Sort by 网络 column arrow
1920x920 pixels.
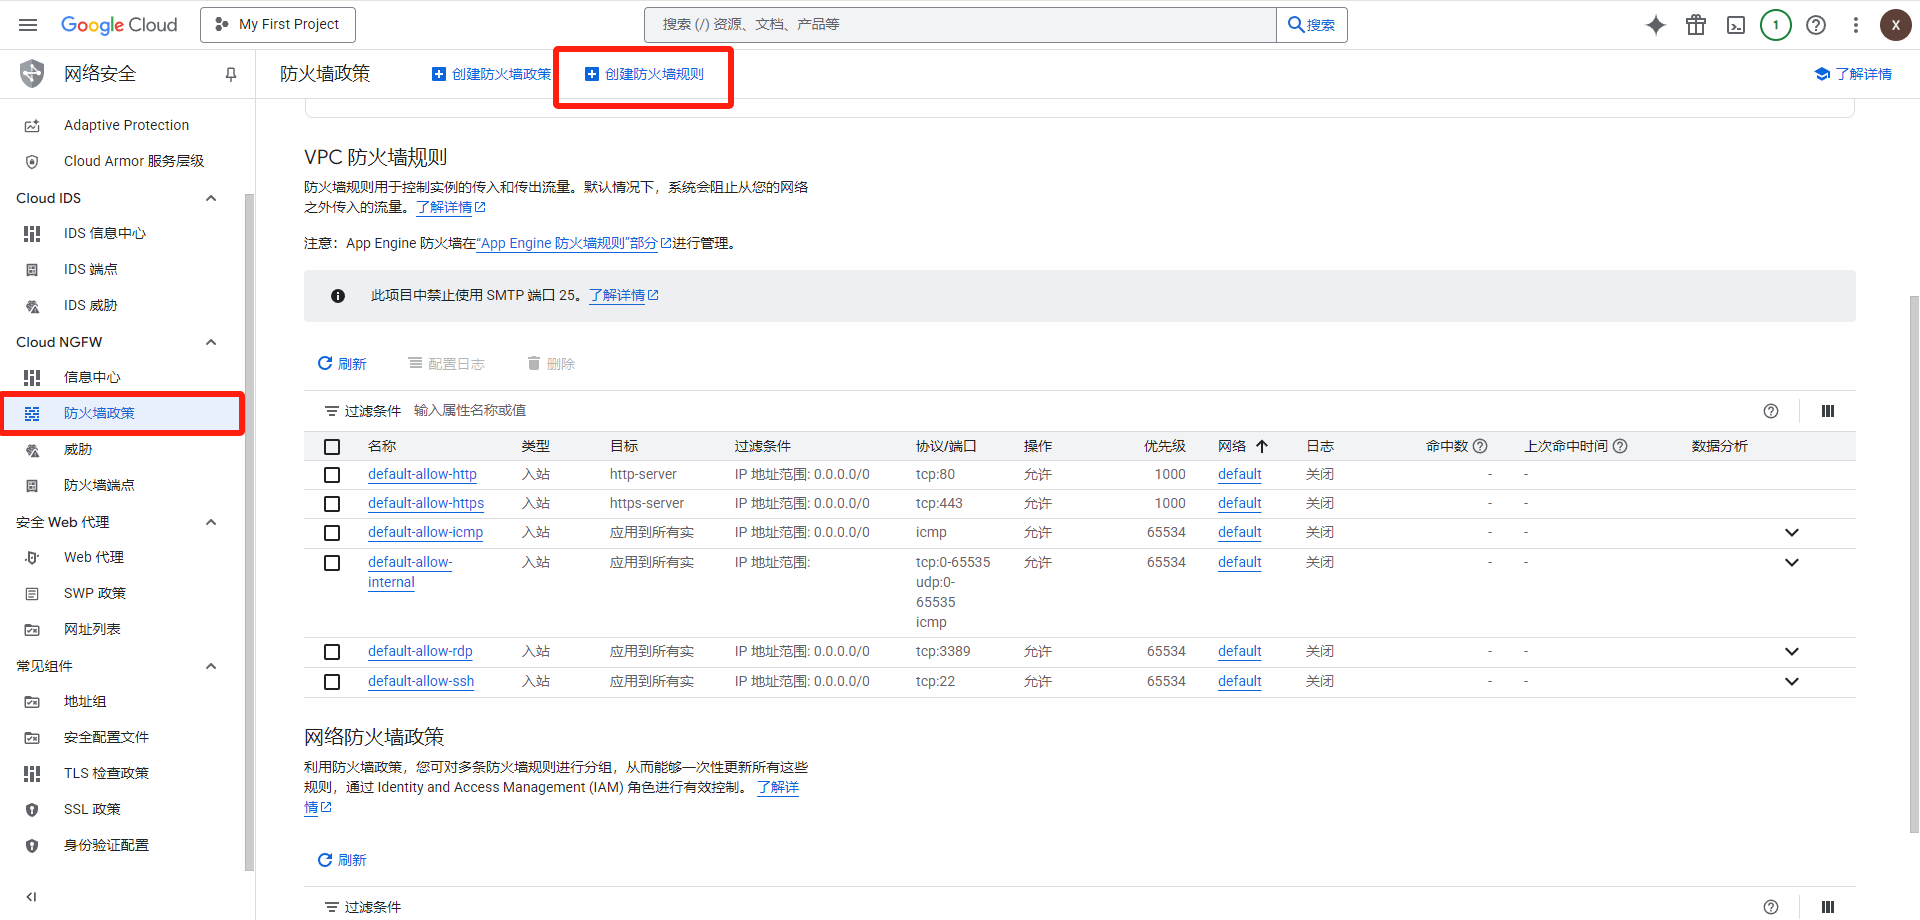pos(1262,446)
